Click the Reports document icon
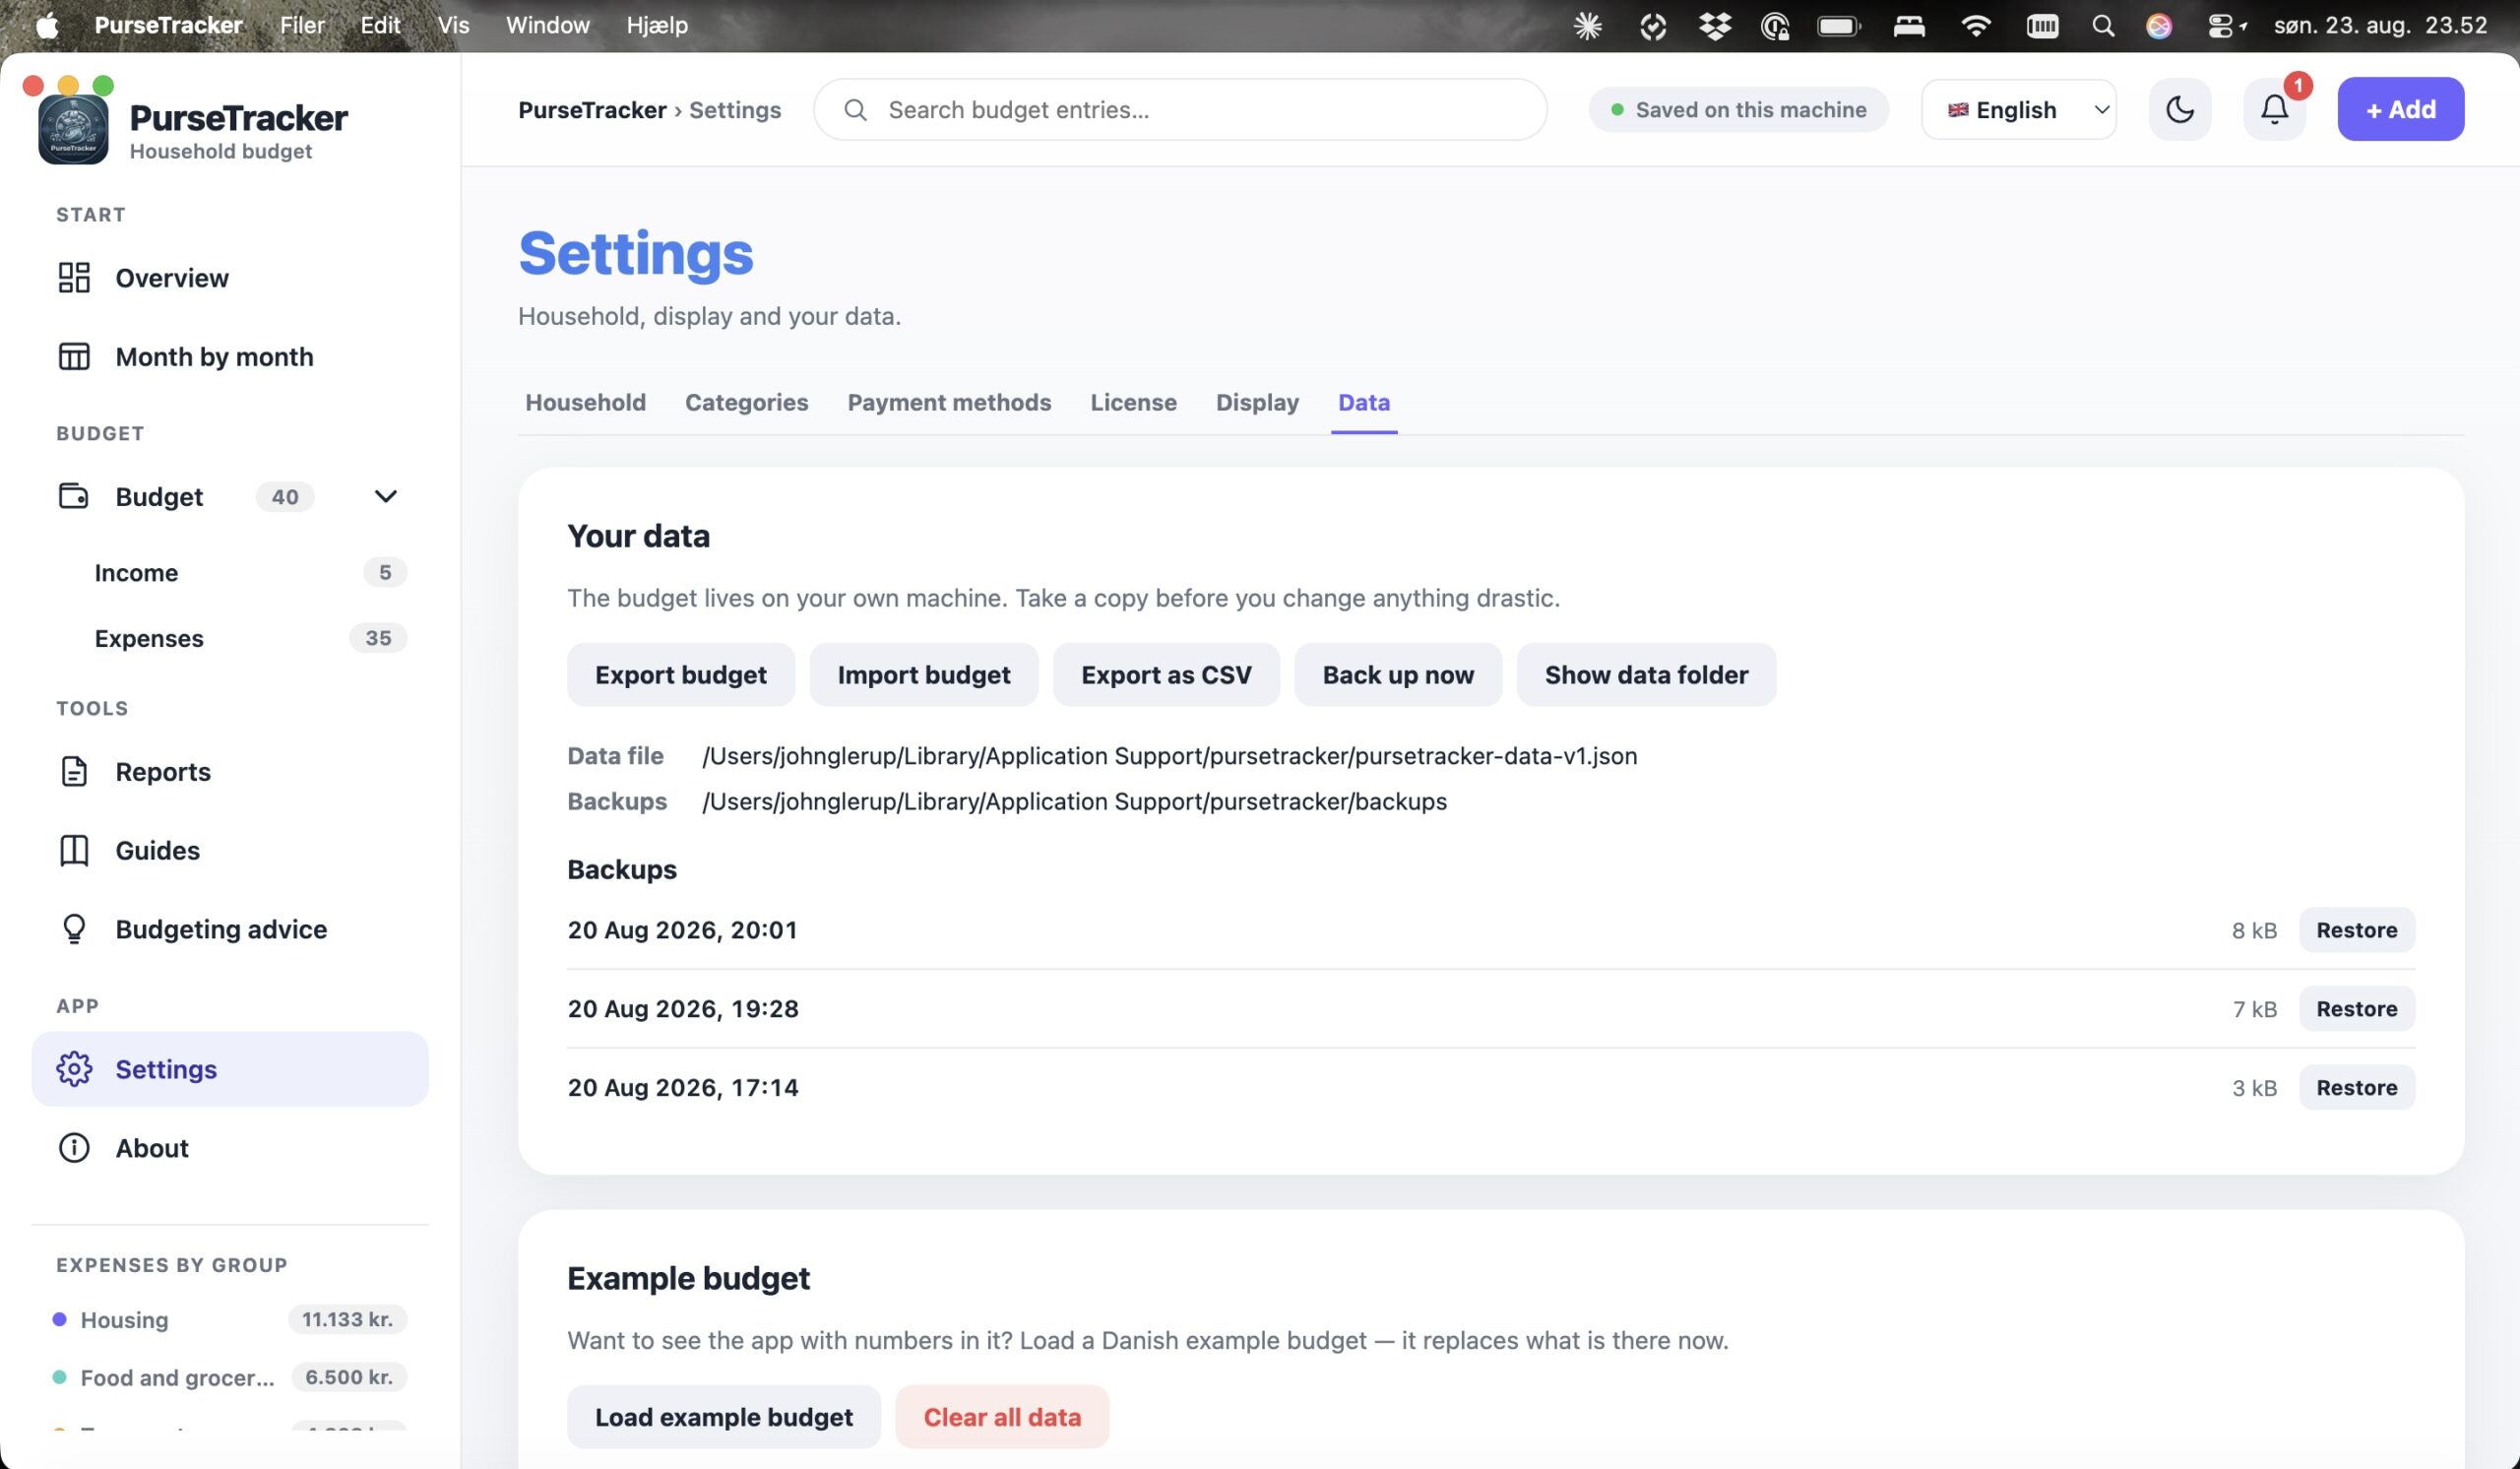 pyautogui.click(x=74, y=771)
